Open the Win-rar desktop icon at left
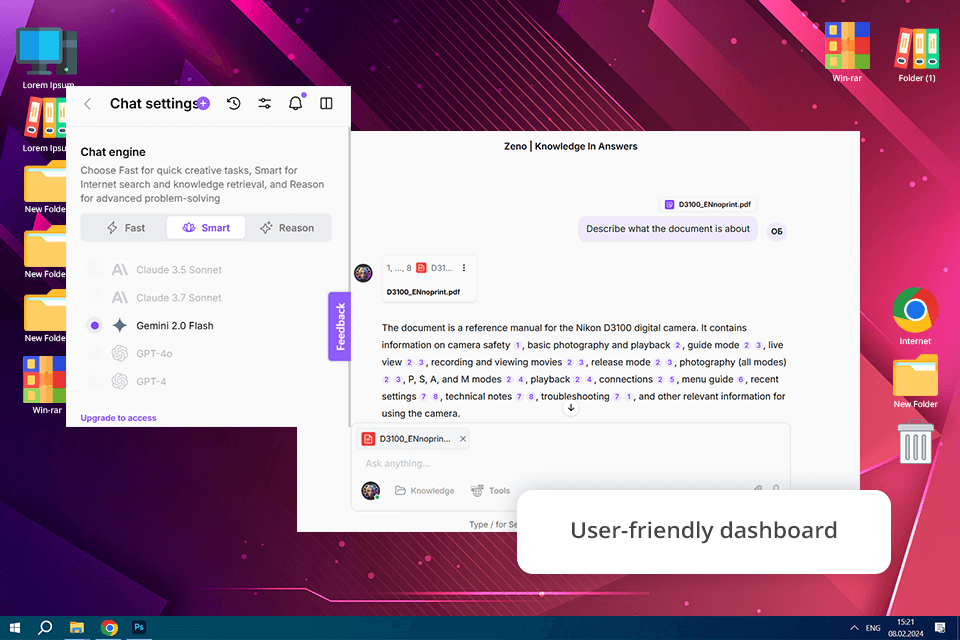The height and width of the screenshot is (640, 960). point(45,385)
